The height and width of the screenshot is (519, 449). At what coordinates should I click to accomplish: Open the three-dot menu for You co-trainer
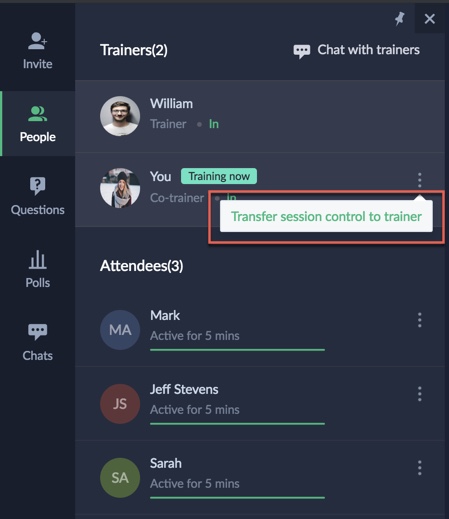(420, 180)
